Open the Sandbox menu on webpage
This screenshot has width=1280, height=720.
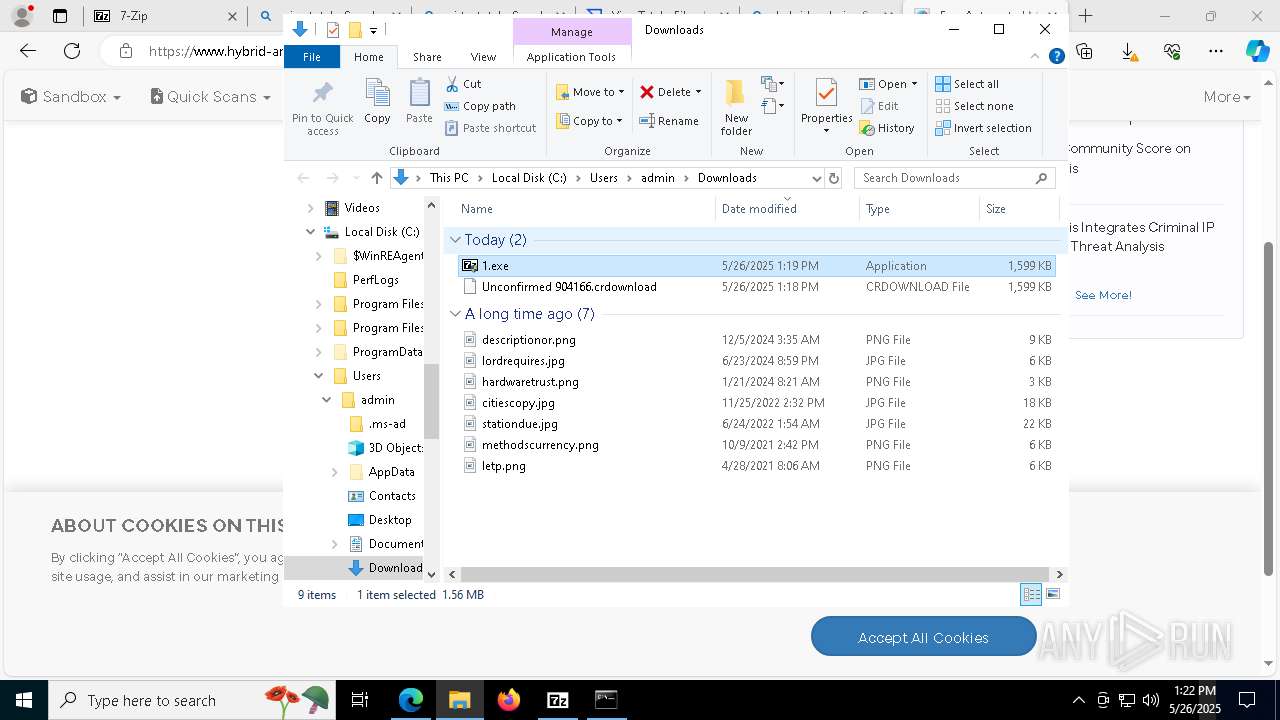70,96
